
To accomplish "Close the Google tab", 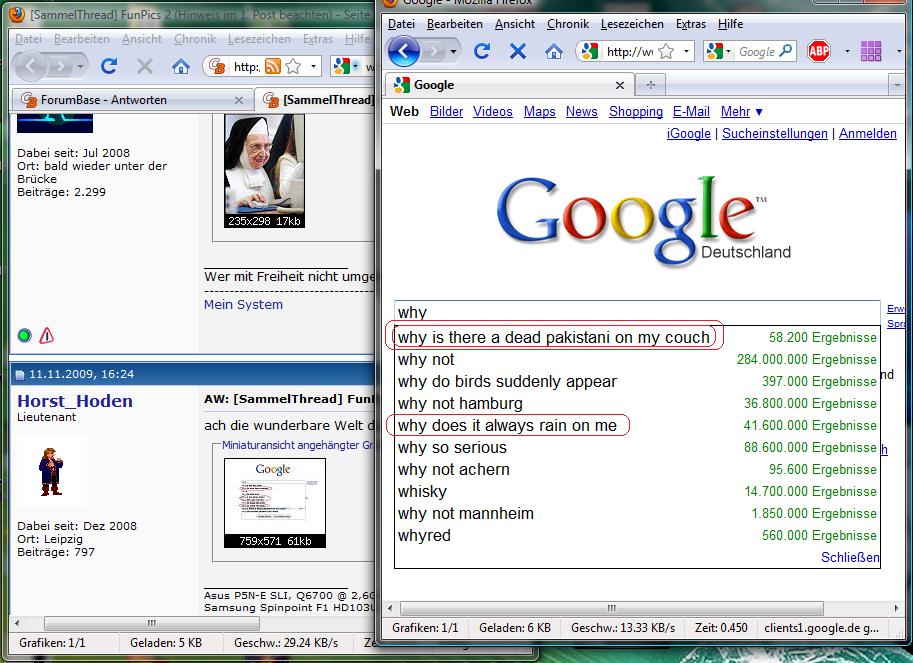I will pos(620,86).
